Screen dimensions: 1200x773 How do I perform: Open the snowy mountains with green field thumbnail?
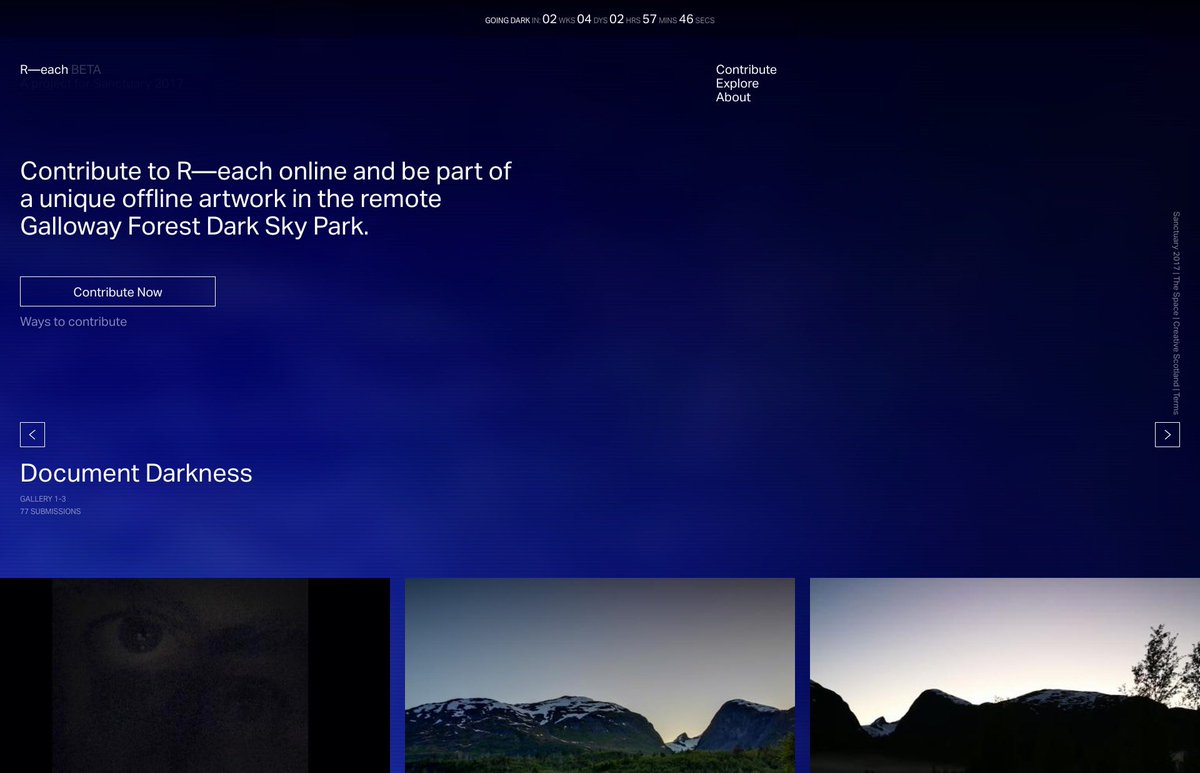pos(600,675)
